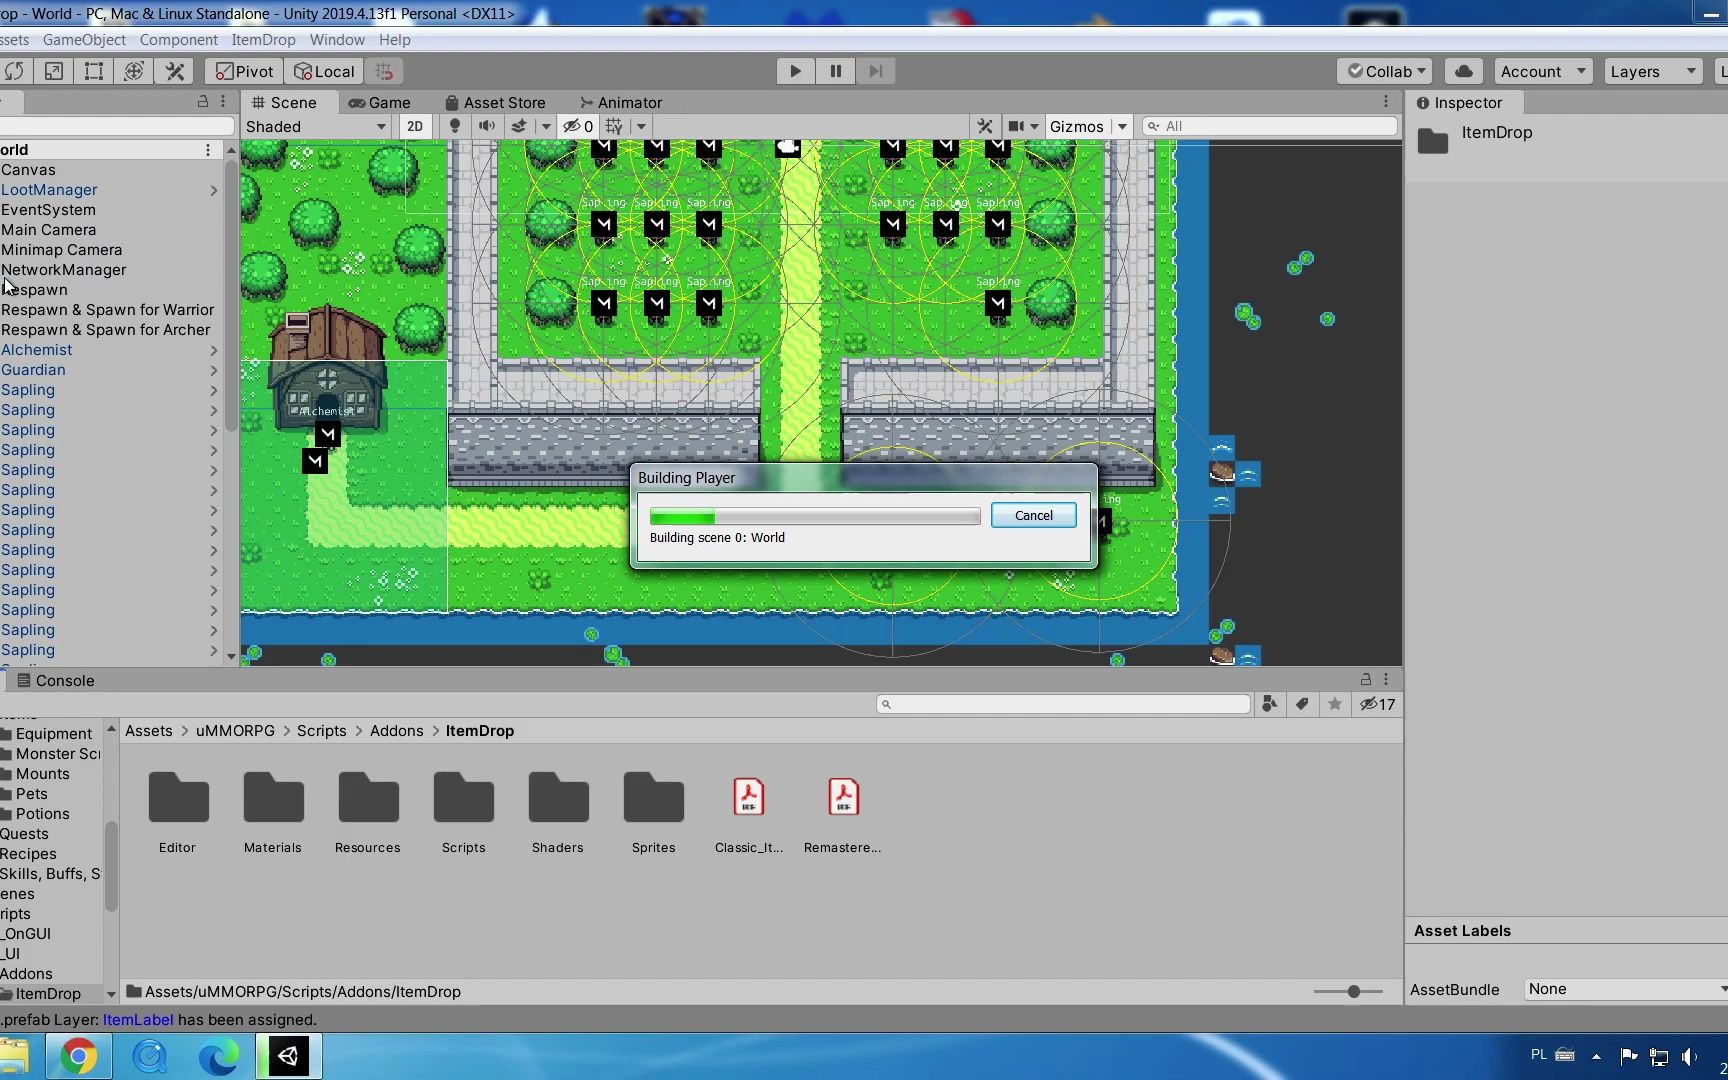The image size is (1728, 1080).
Task: Toggle scene lighting
Action: pos(455,126)
